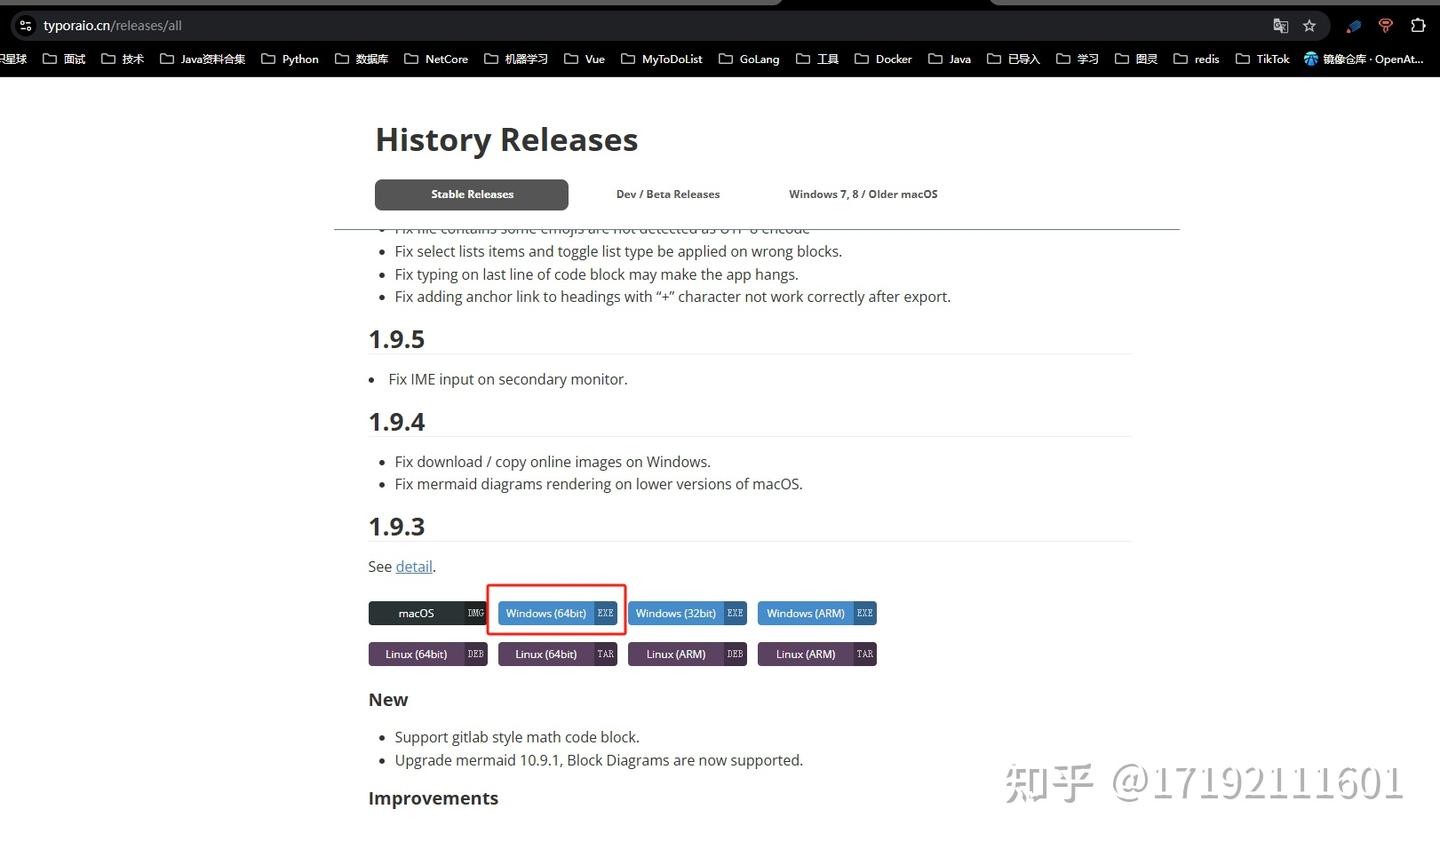Open the GoLang bookmark folder

pyautogui.click(x=749, y=59)
